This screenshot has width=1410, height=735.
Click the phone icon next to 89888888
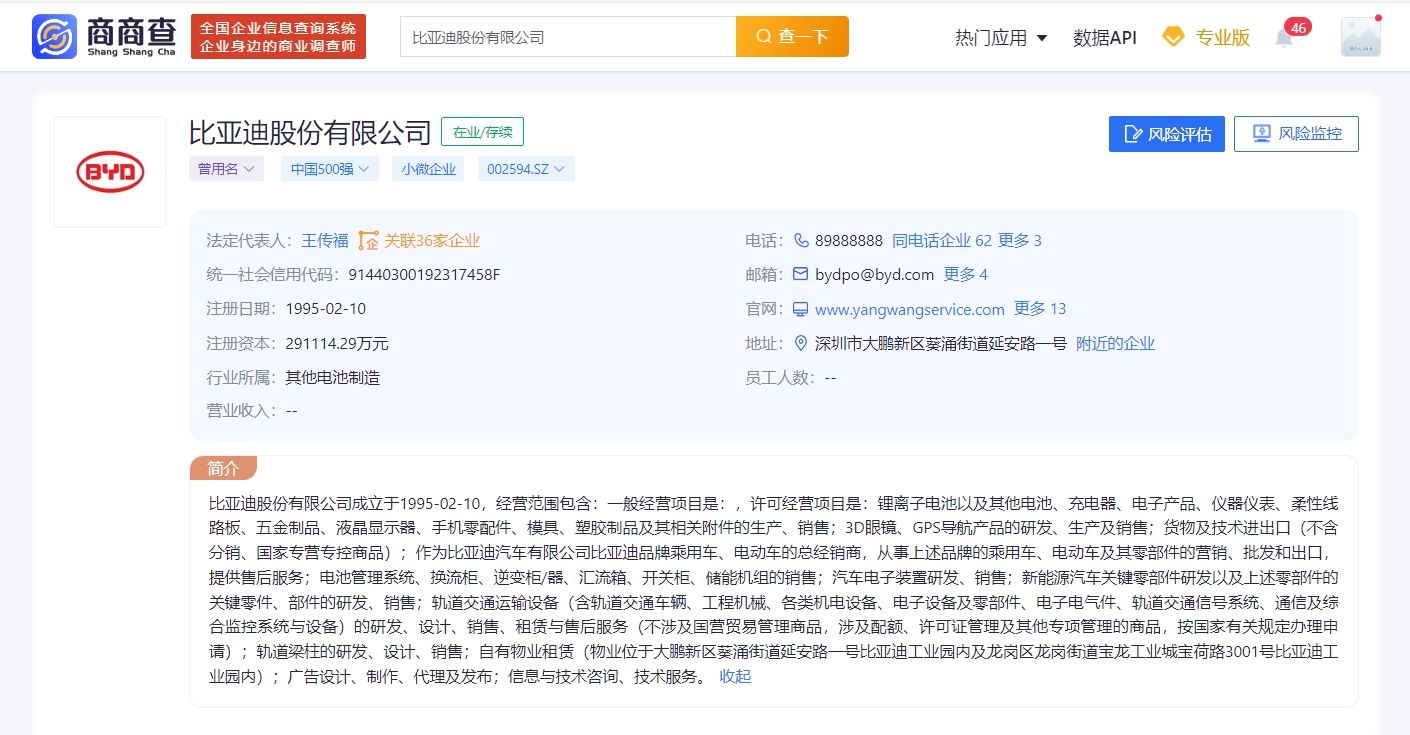point(801,240)
